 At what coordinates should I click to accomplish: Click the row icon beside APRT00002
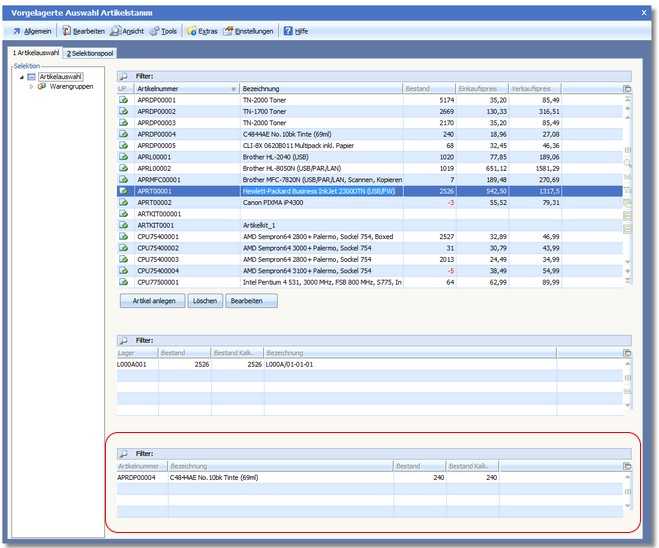(x=124, y=202)
